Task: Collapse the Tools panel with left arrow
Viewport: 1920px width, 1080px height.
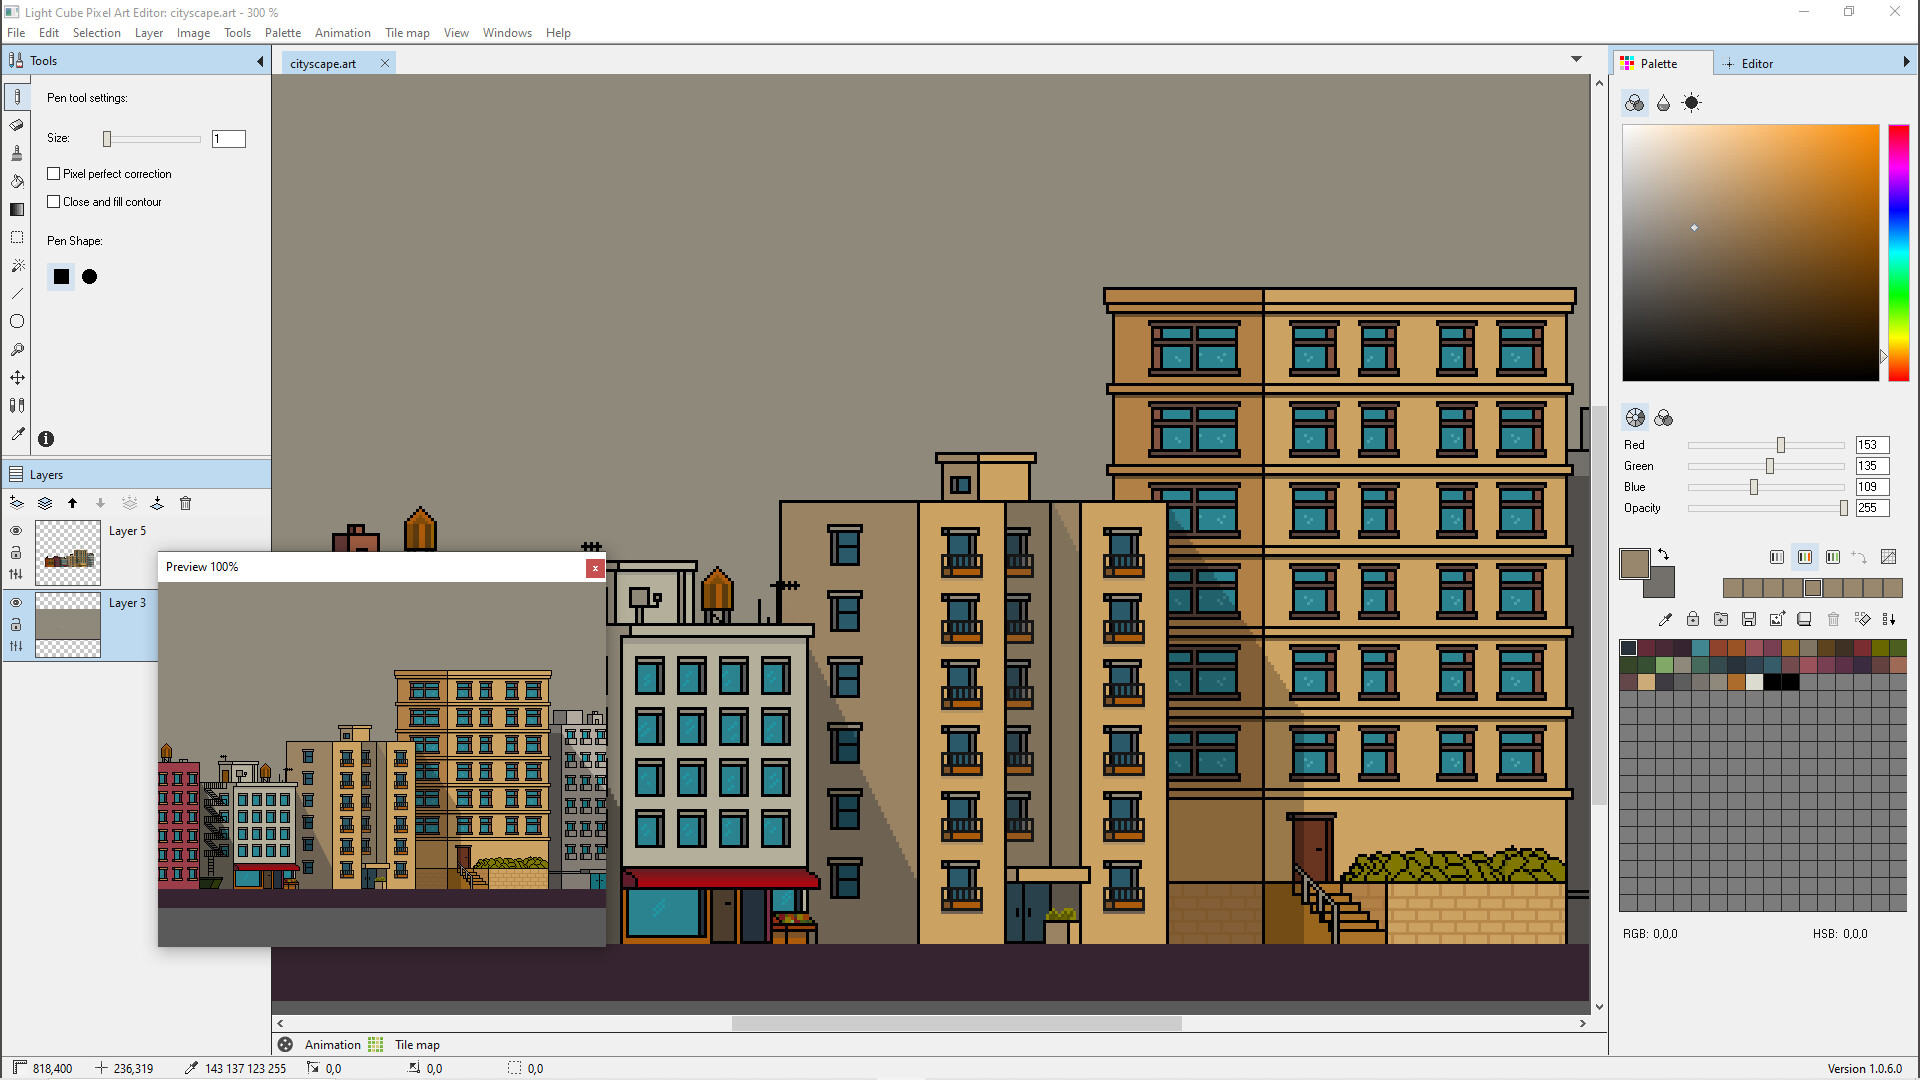Action: (259, 61)
